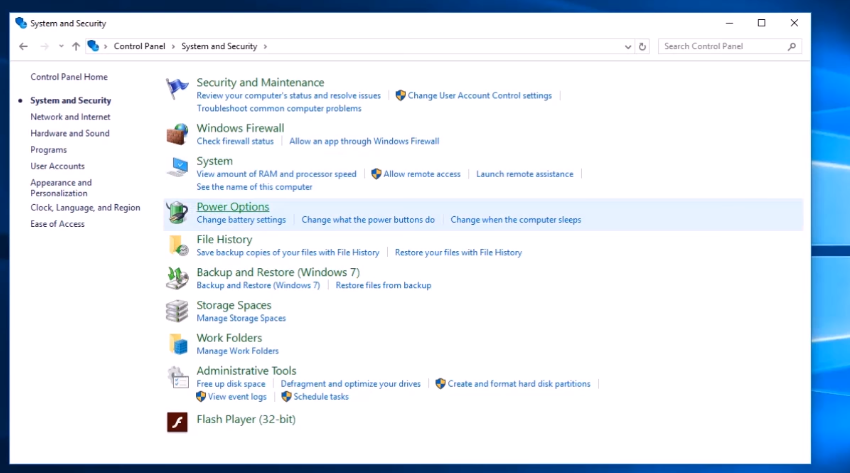Click the Administrative Tools icon
The image size is (850, 473).
tap(177, 377)
